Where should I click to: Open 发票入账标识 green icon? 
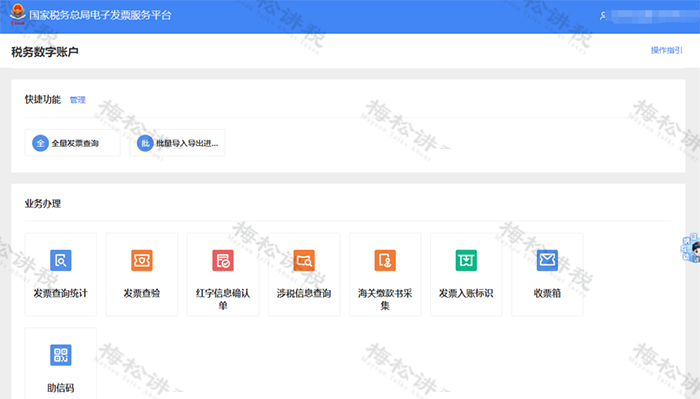[x=466, y=260]
